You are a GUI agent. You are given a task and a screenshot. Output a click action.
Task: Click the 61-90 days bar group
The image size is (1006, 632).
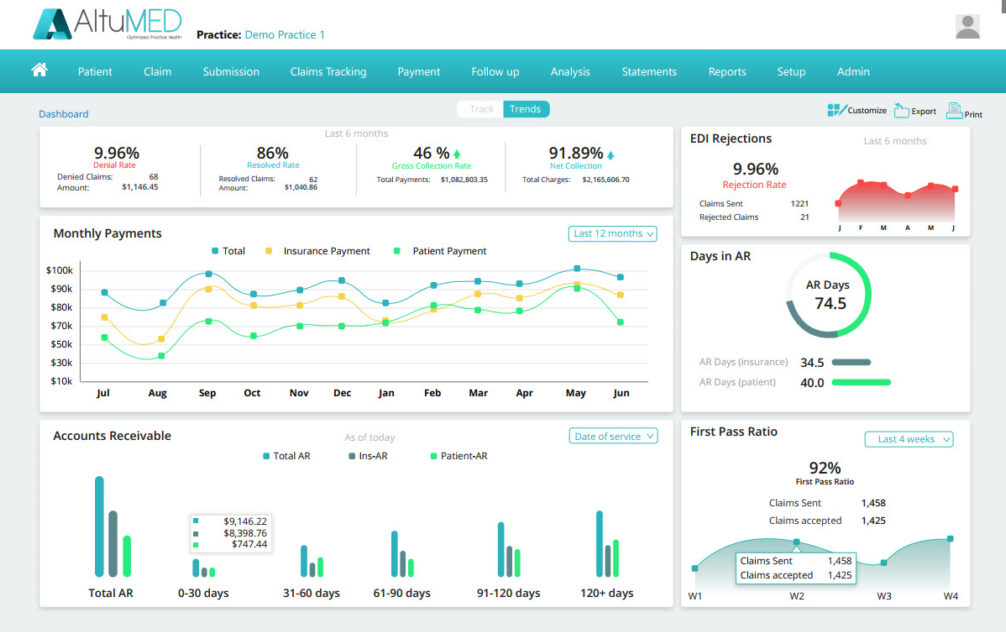coord(402,554)
